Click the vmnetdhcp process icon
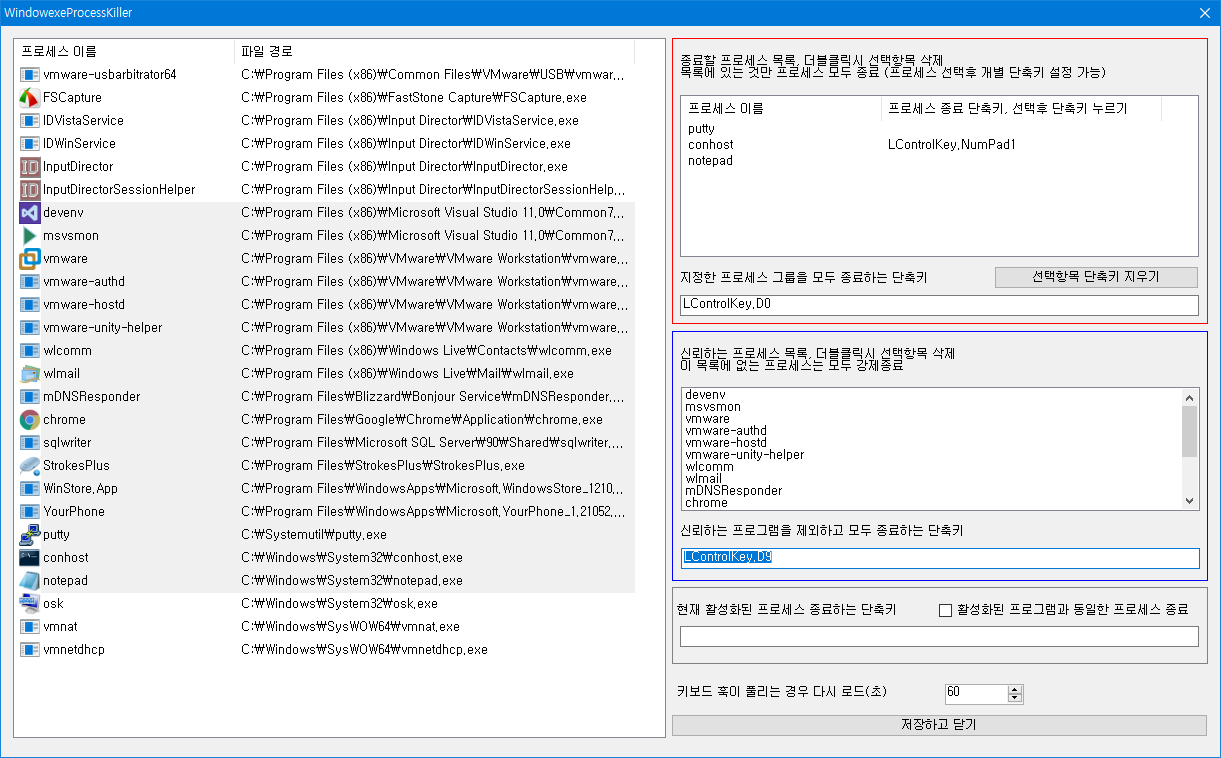Screen dimensions: 1221x758 point(29,650)
